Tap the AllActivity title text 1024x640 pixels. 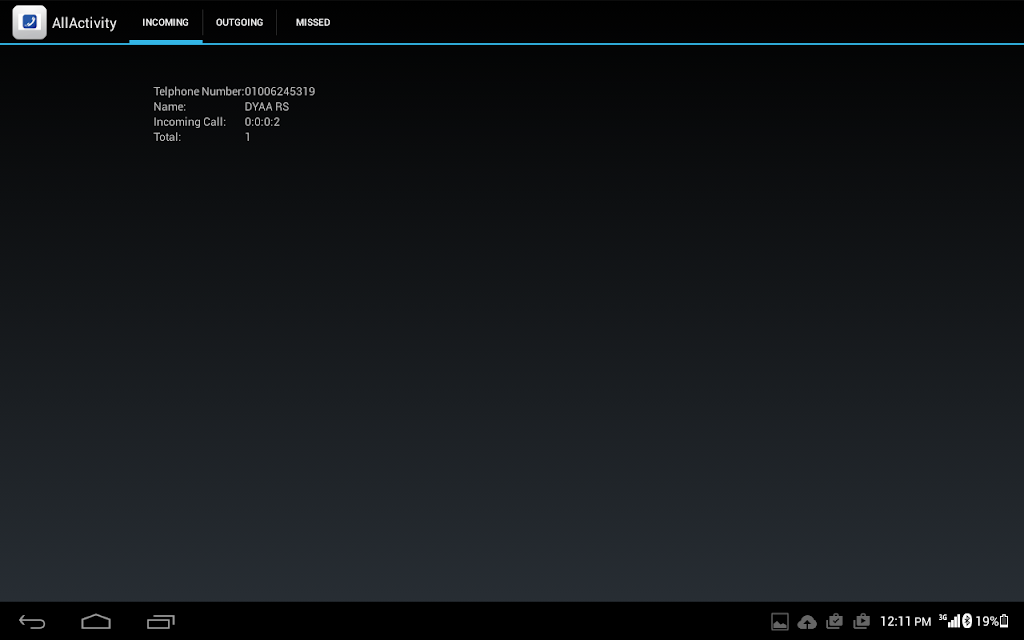tap(84, 23)
